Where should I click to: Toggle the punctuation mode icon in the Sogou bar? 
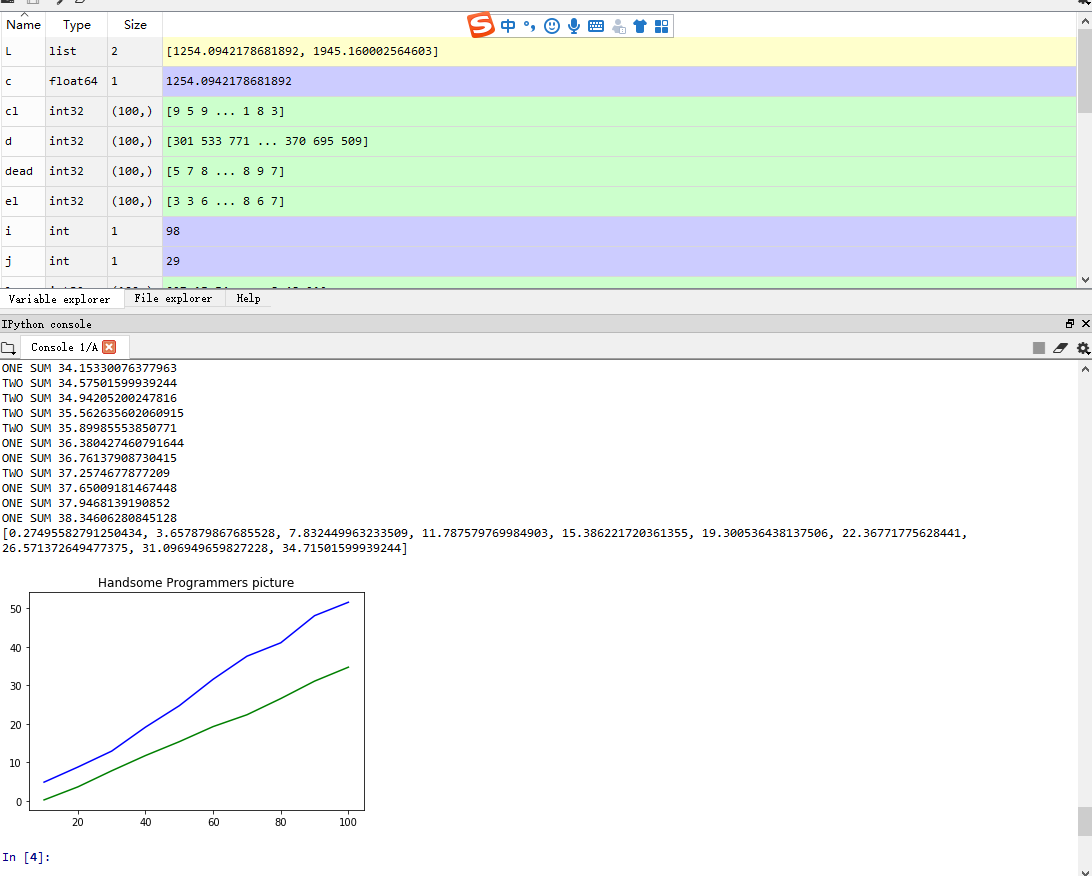(x=530, y=26)
